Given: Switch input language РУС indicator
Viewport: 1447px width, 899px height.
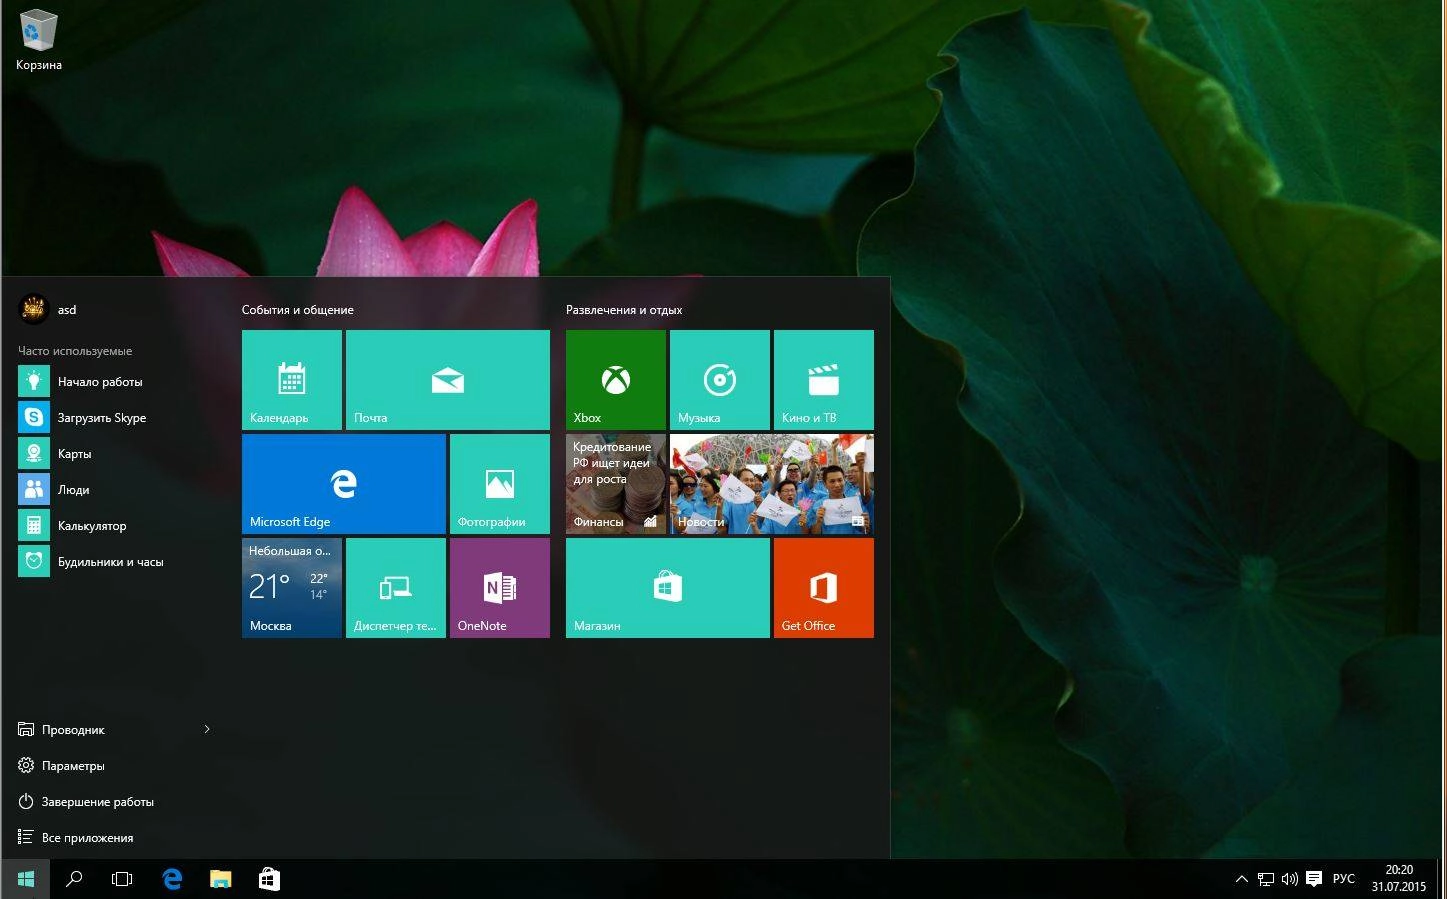Looking at the screenshot, I should point(1344,879).
